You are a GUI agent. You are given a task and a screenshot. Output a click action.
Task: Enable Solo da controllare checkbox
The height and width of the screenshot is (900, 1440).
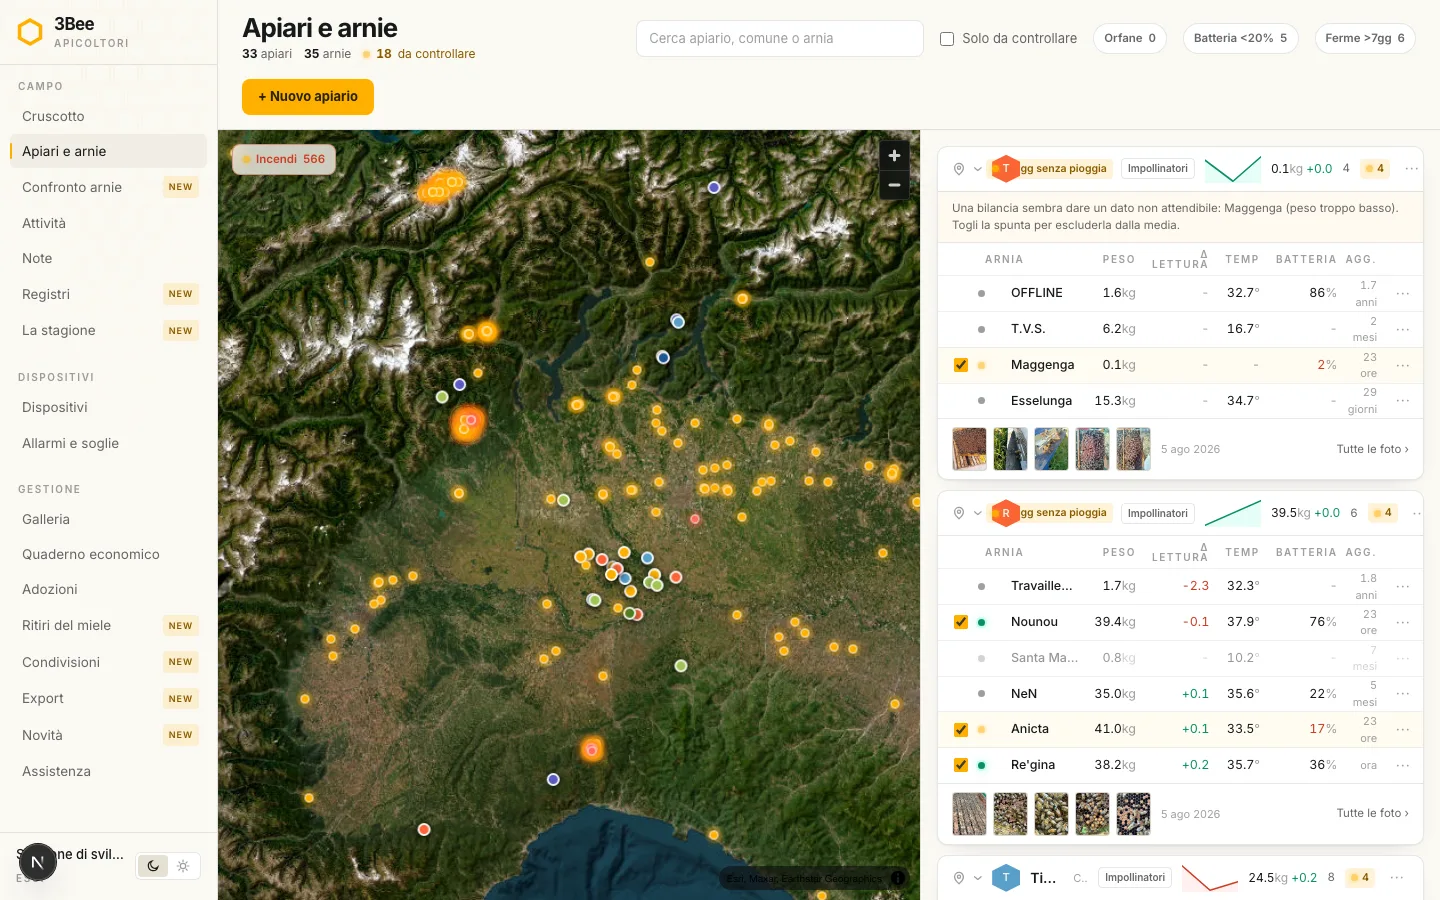point(947,39)
